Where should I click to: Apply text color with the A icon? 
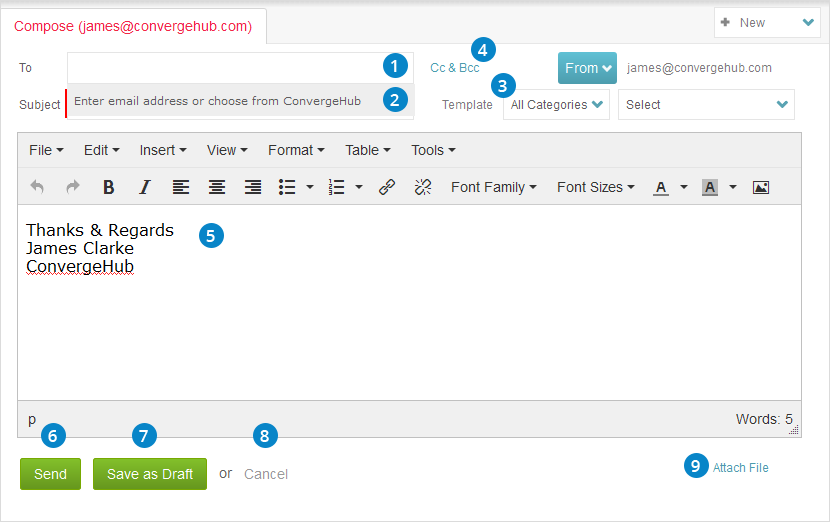click(x=661, y=187)
